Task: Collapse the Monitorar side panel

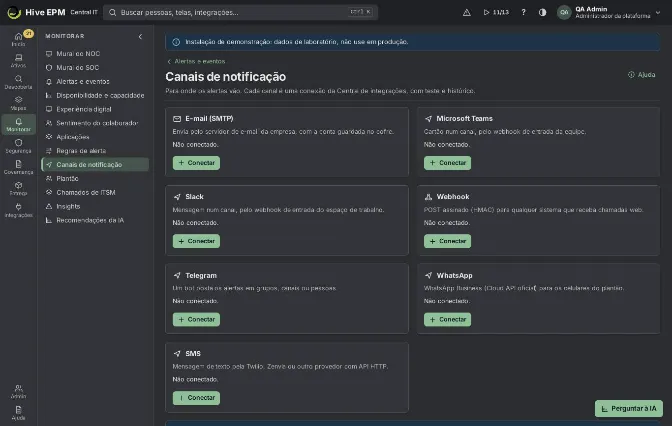Action: click(x=140, y=36)
